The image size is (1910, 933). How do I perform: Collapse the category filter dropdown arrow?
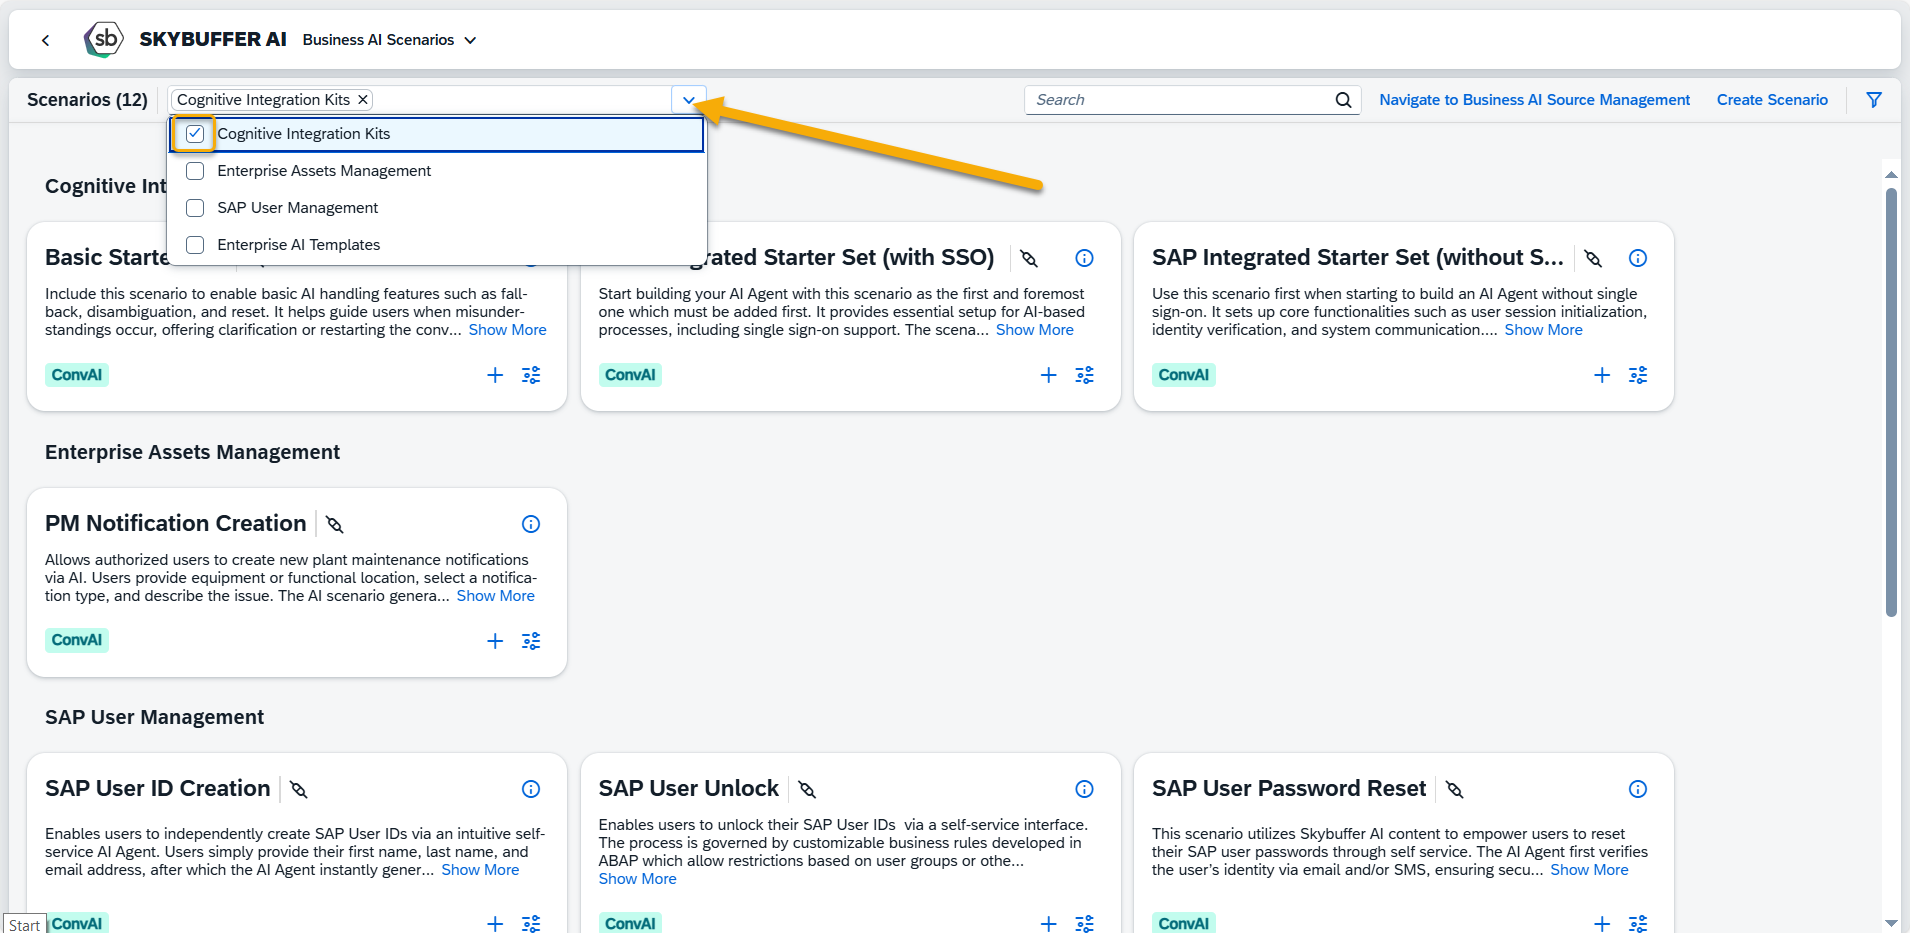pyautogui.click(x=689, y=100)
